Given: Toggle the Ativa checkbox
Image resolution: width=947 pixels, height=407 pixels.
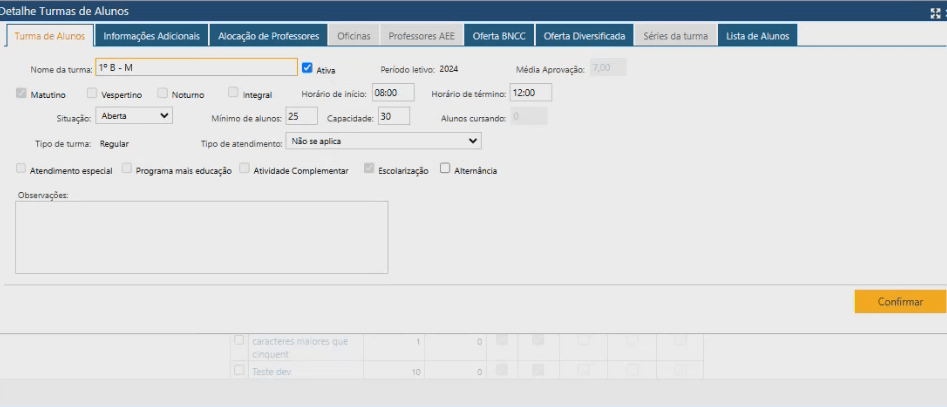Looking at the screenshot, I should [x=308, y=69].
